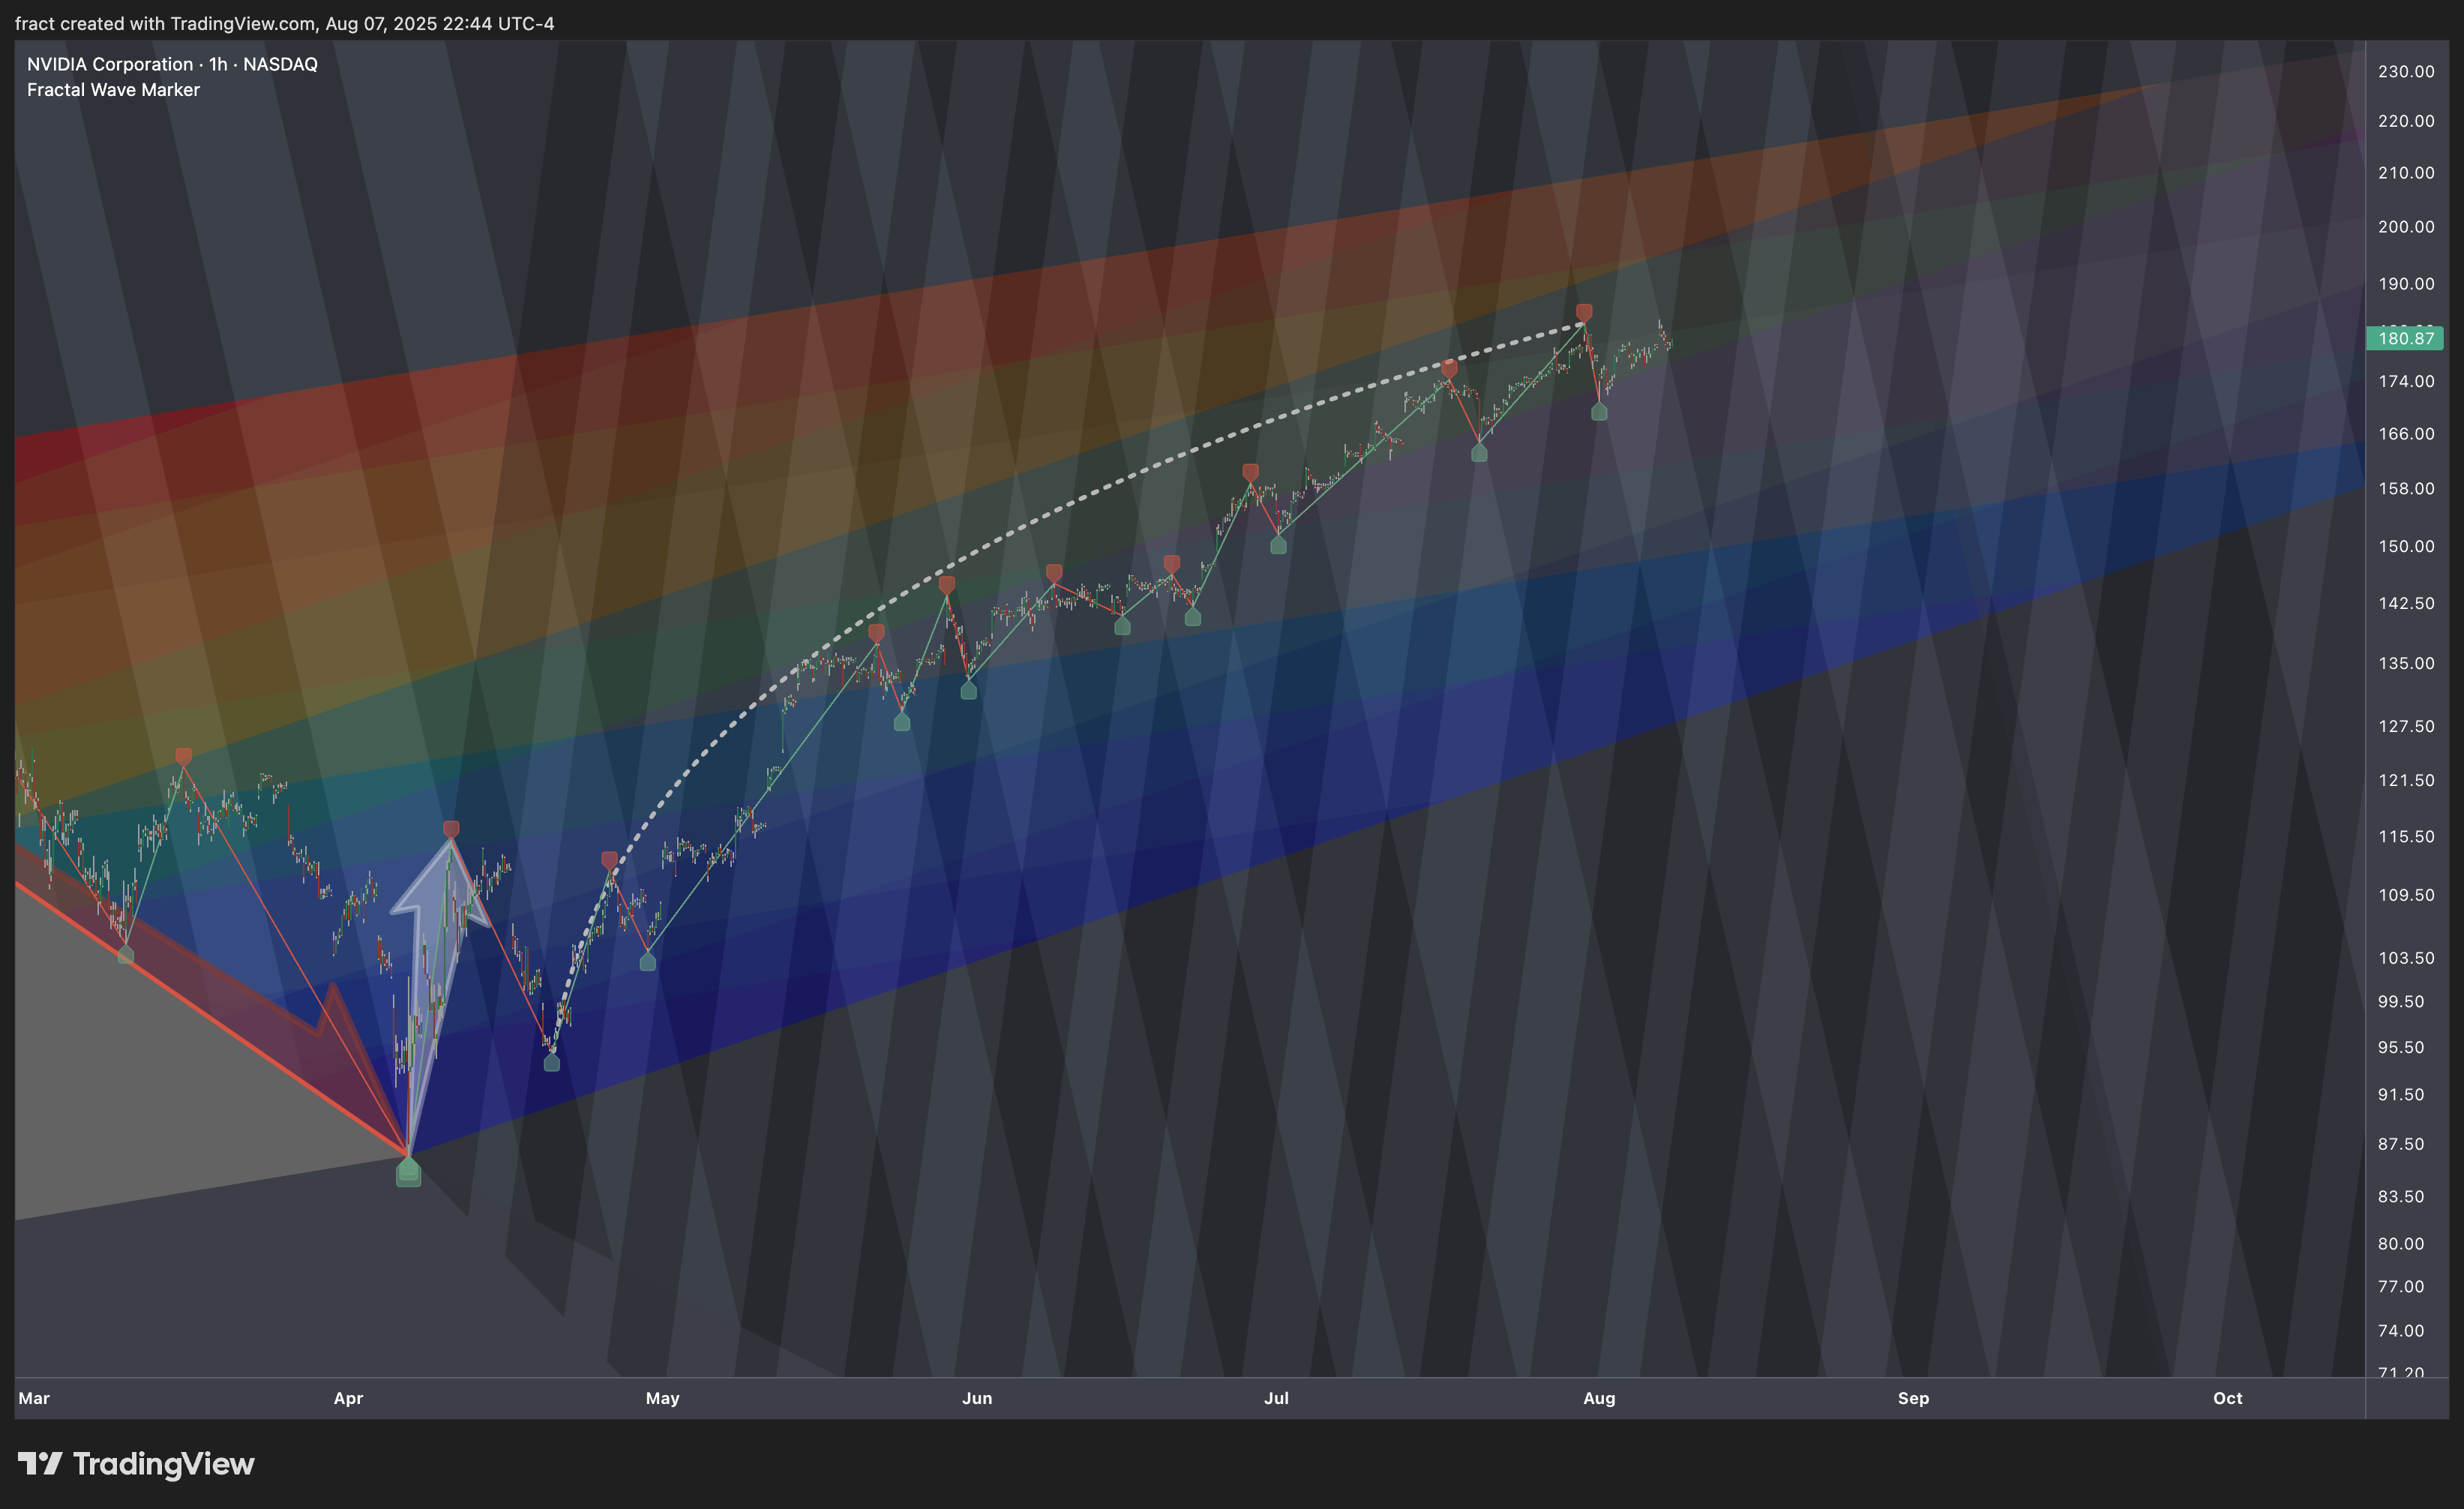The height and width of the screenshot is (1509, 2464).
Task: Click the 150.00 price axis label
Action: click(x=2406, y=546)
